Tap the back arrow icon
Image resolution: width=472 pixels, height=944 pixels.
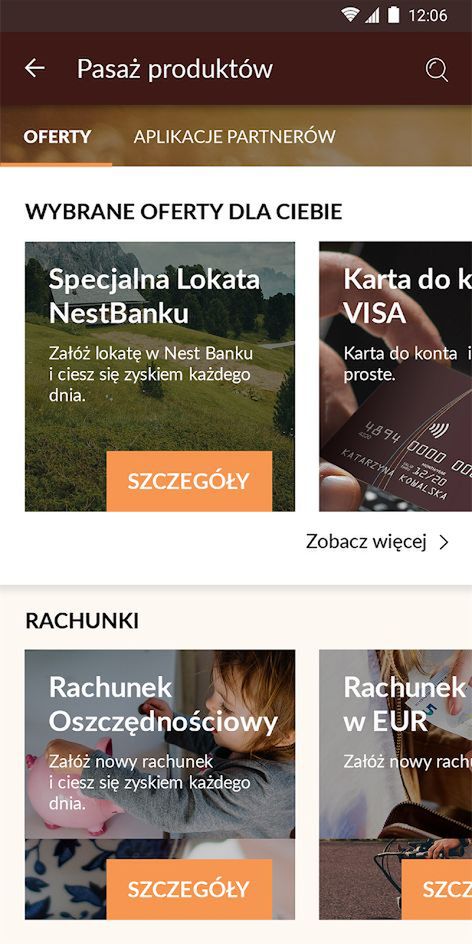pyautogui.click(x=34, y=69)
